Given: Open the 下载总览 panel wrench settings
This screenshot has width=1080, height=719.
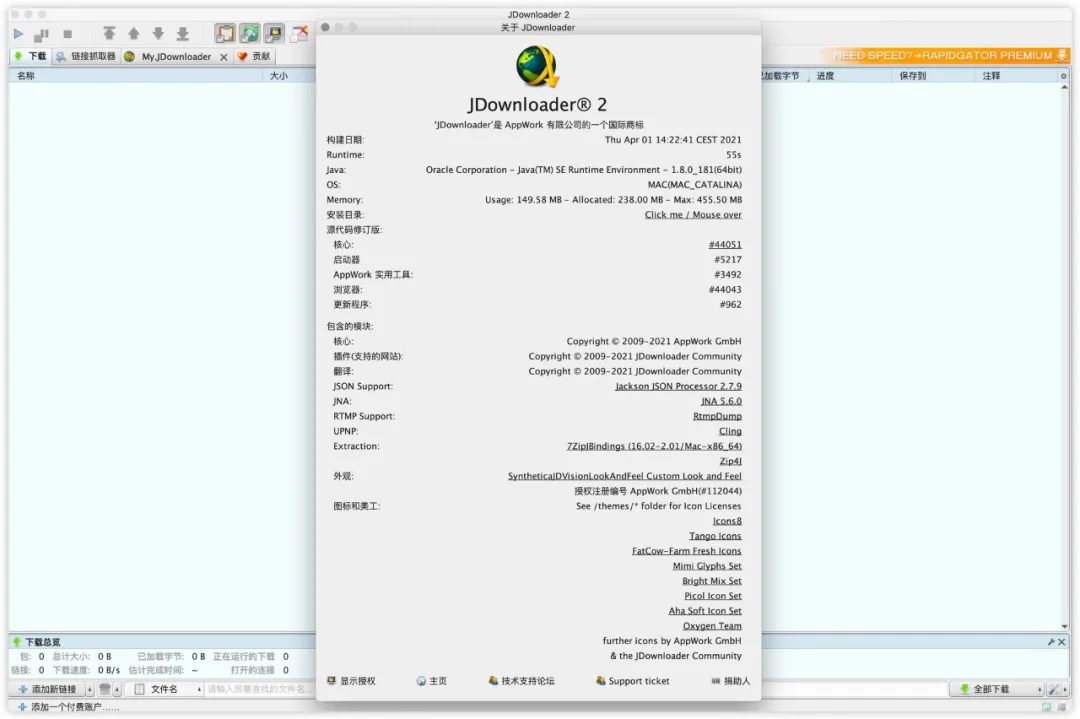Looking at the screenshot, I should tap(1051, 642).
